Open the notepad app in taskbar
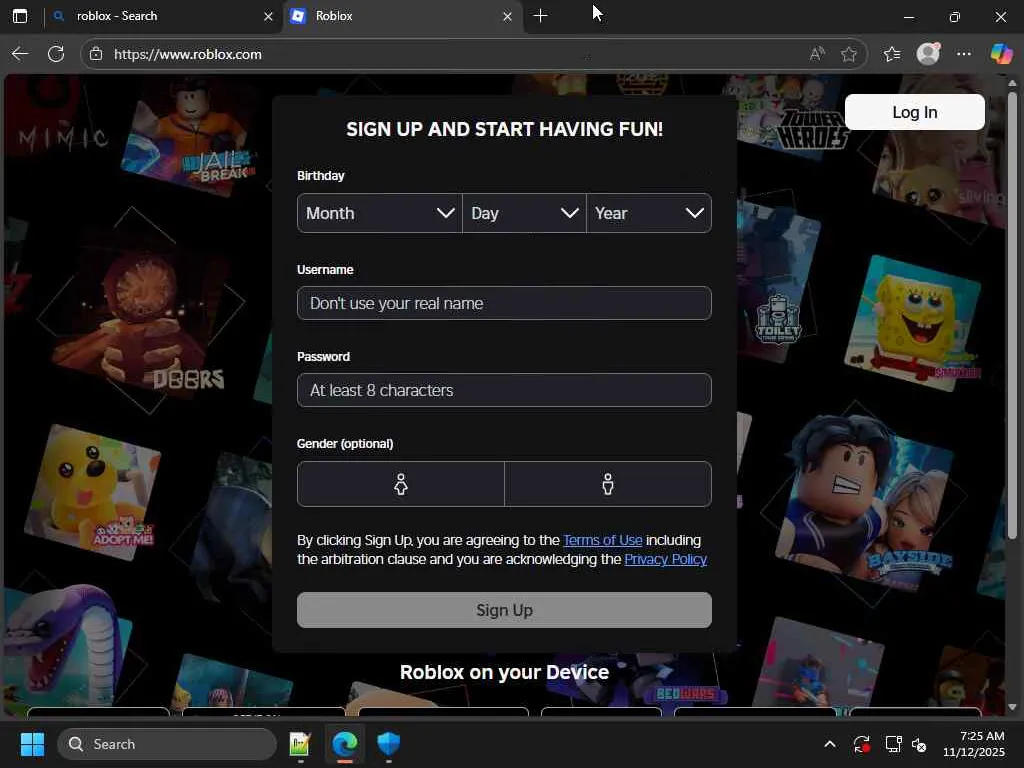The image size is (1024, 768). (x=300, y=744)
